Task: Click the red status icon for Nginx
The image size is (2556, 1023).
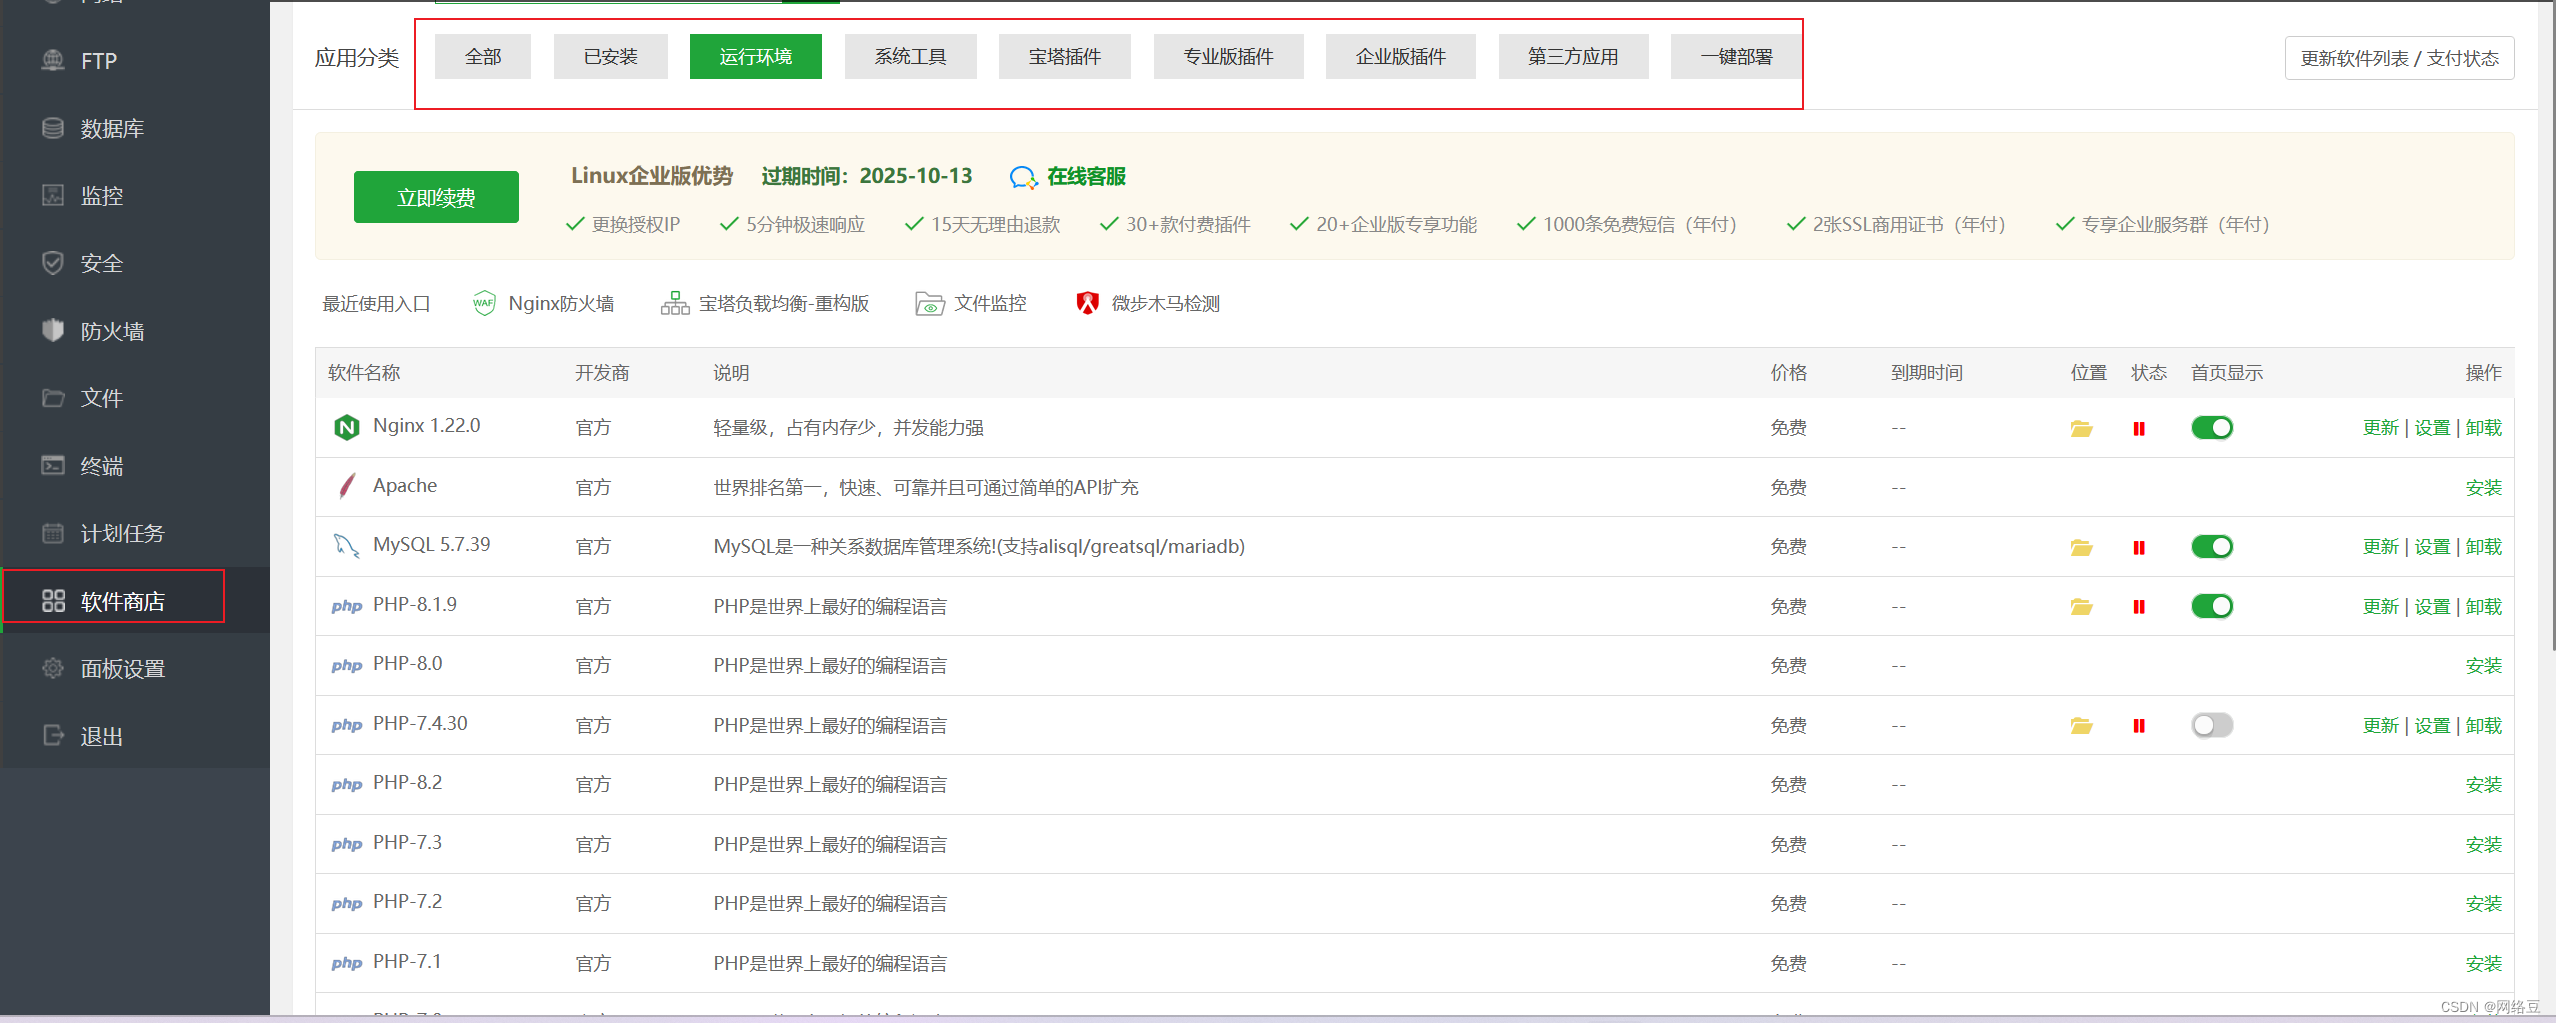Action: [2138, 429]
